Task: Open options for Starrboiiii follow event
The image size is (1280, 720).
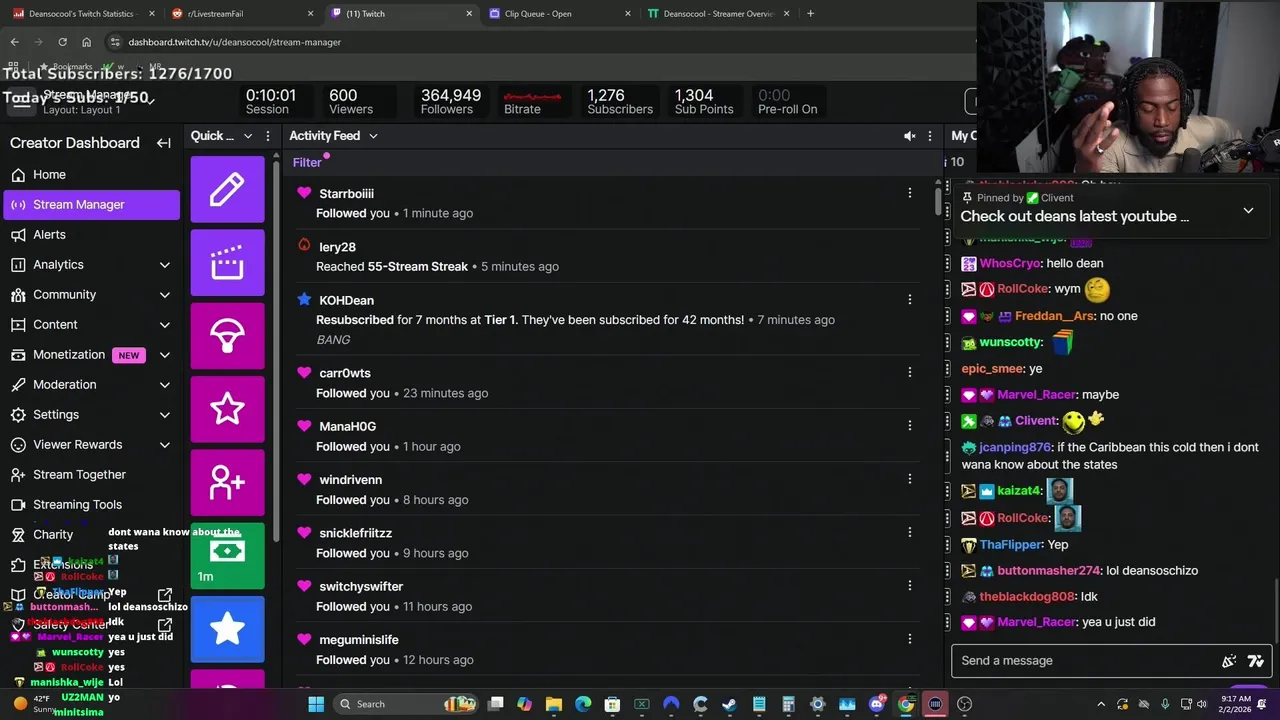Action: pos(910,193)
